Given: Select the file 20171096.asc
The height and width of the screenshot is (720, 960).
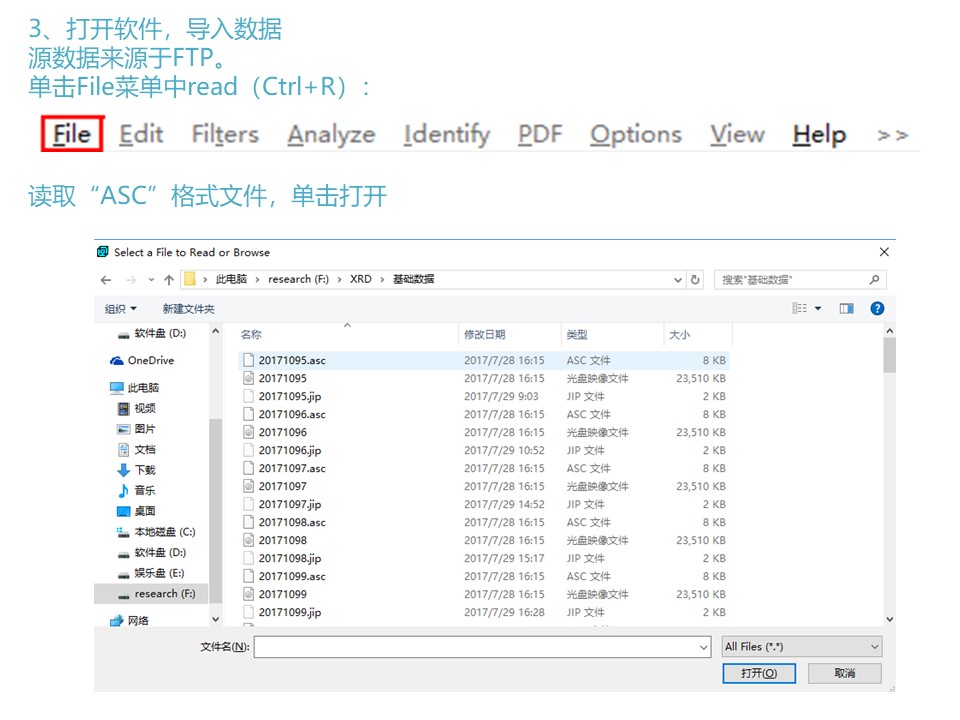Looking at the screenshot, I should [483, 414].
